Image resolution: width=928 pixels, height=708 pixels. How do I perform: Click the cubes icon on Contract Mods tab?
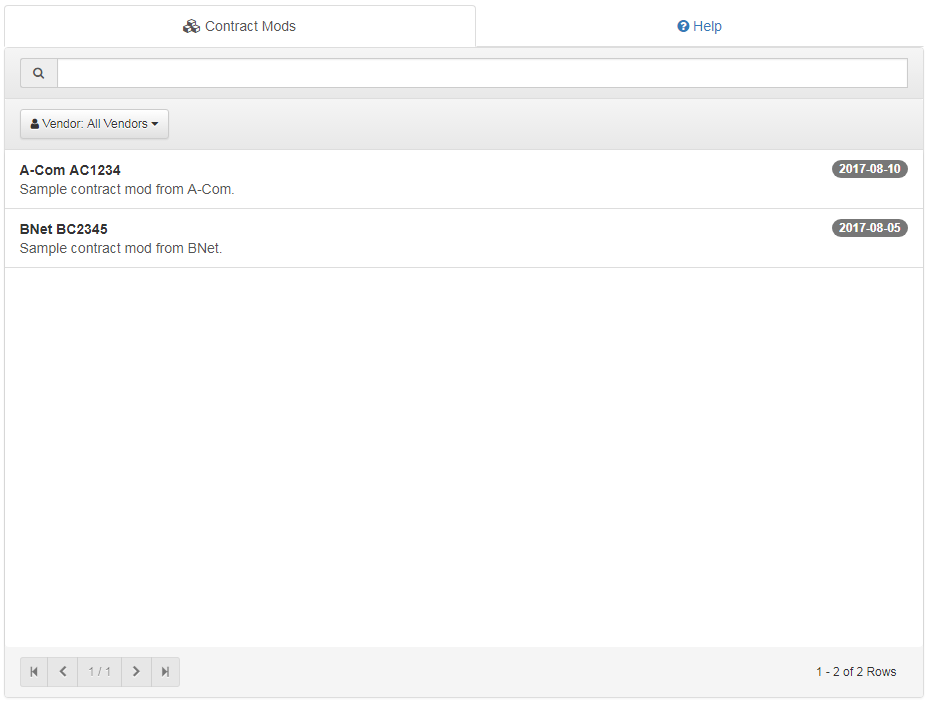(x=191, y=26)
